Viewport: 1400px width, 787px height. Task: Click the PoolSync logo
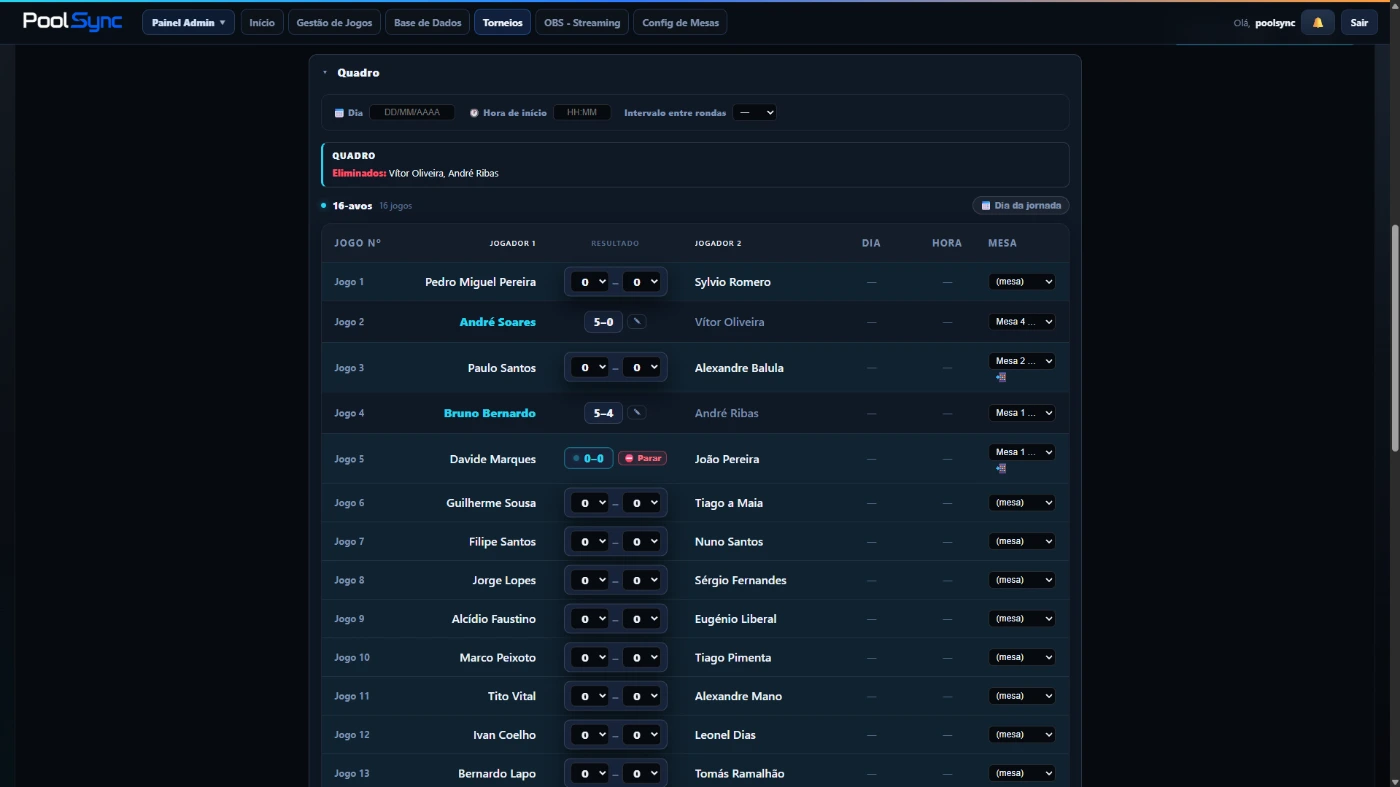point(72,22)
